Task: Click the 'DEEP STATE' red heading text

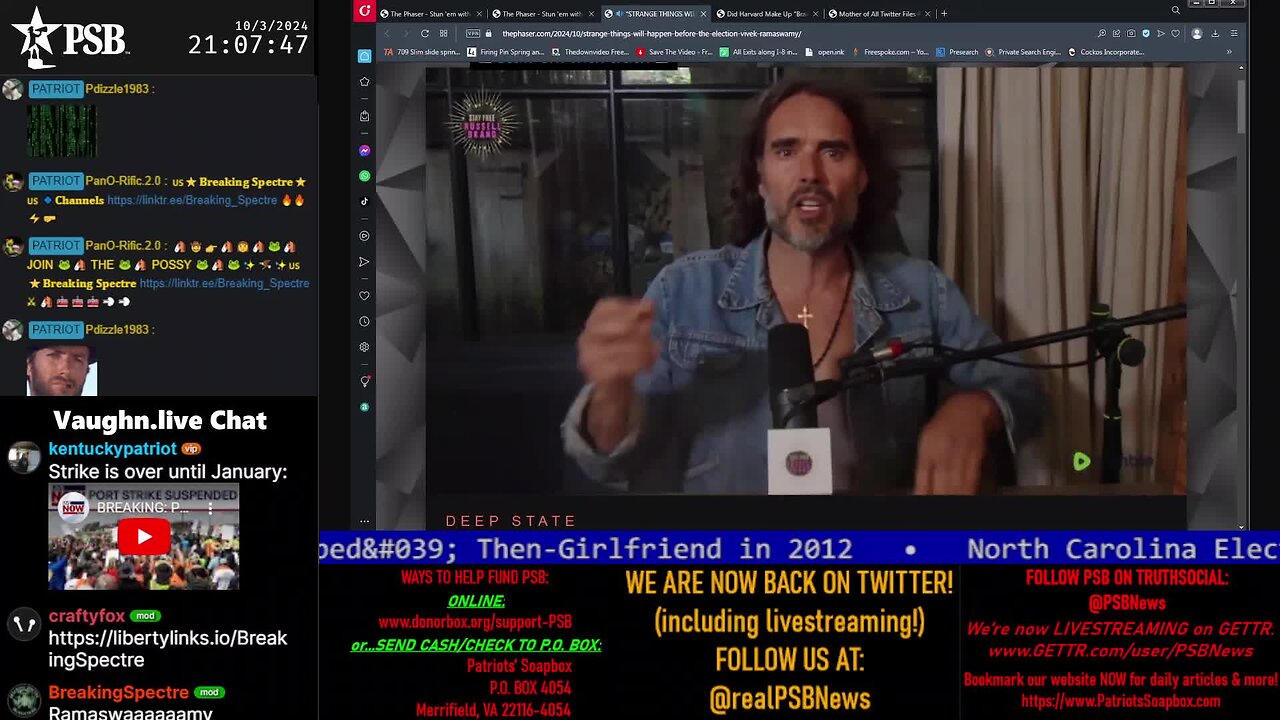Action: (511, 521)
